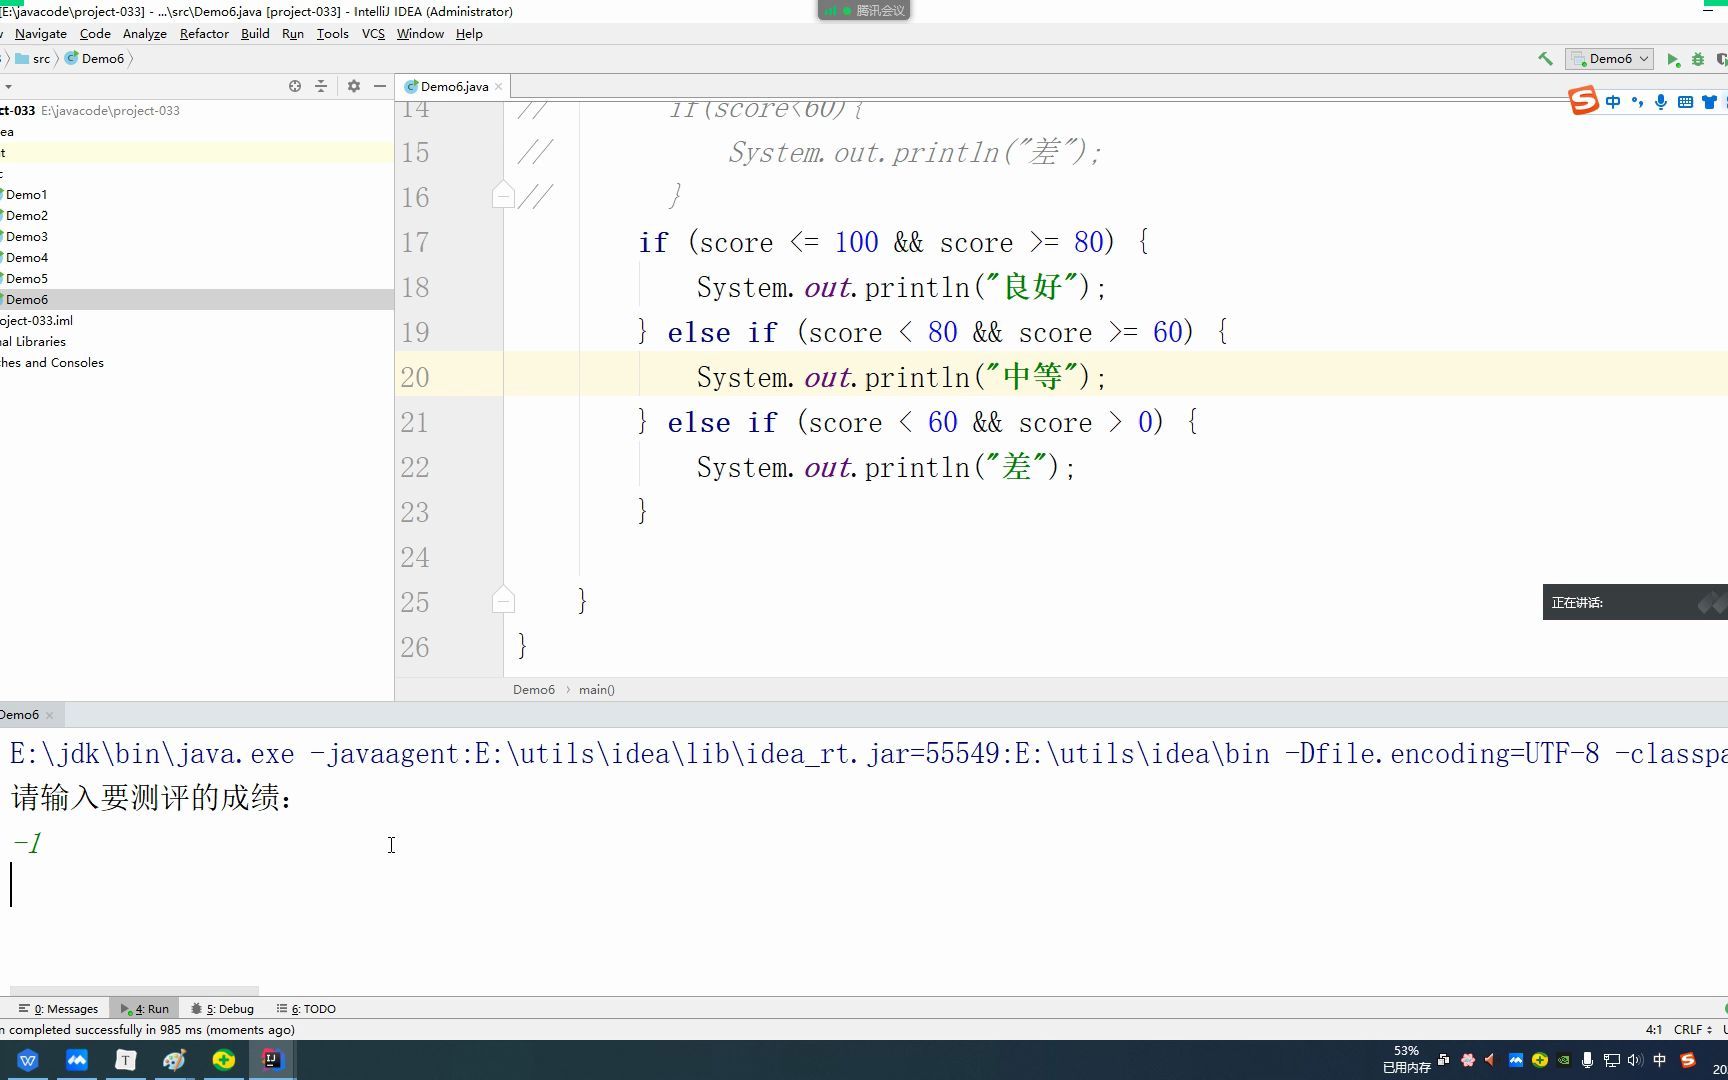The height and width of the screenshot is (1080, 1728).
Task: Click the src breadcrumb in navigation bar
Action: point(33,59)
